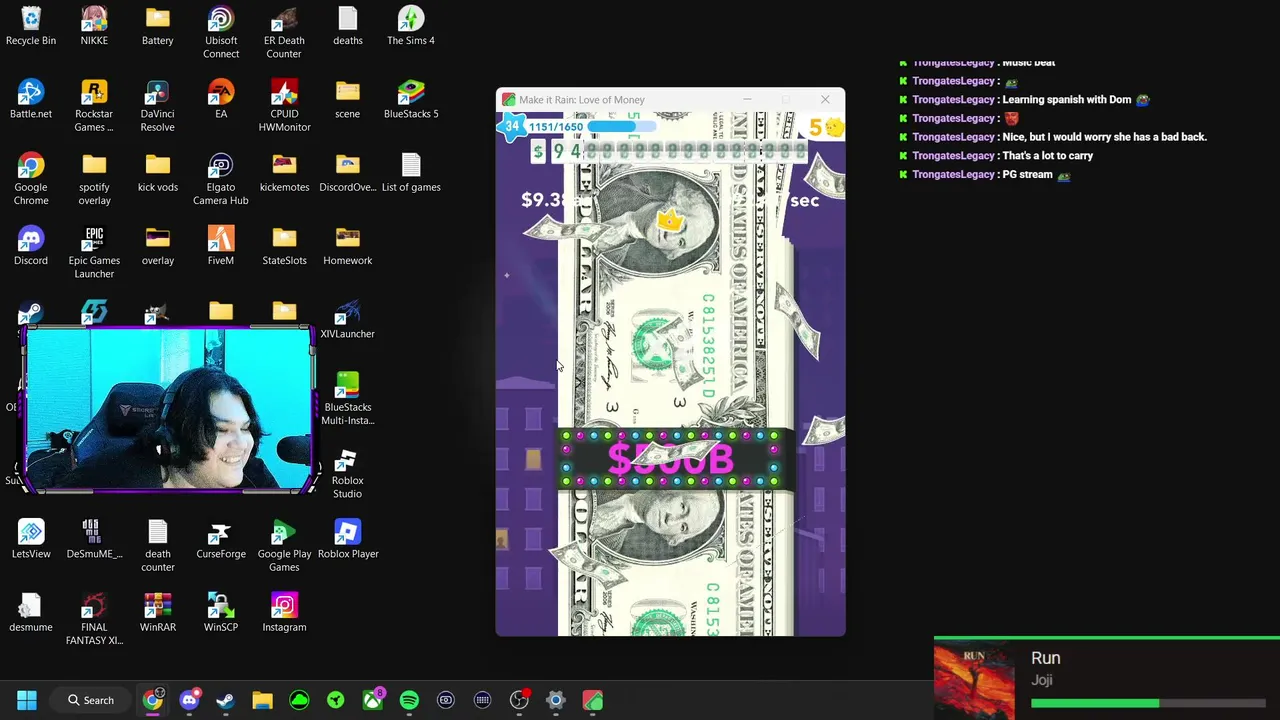This screenshot has height=720, width=1280.
Task: Launch the FiveM desktop shortcut
Action: pos(221,246)
